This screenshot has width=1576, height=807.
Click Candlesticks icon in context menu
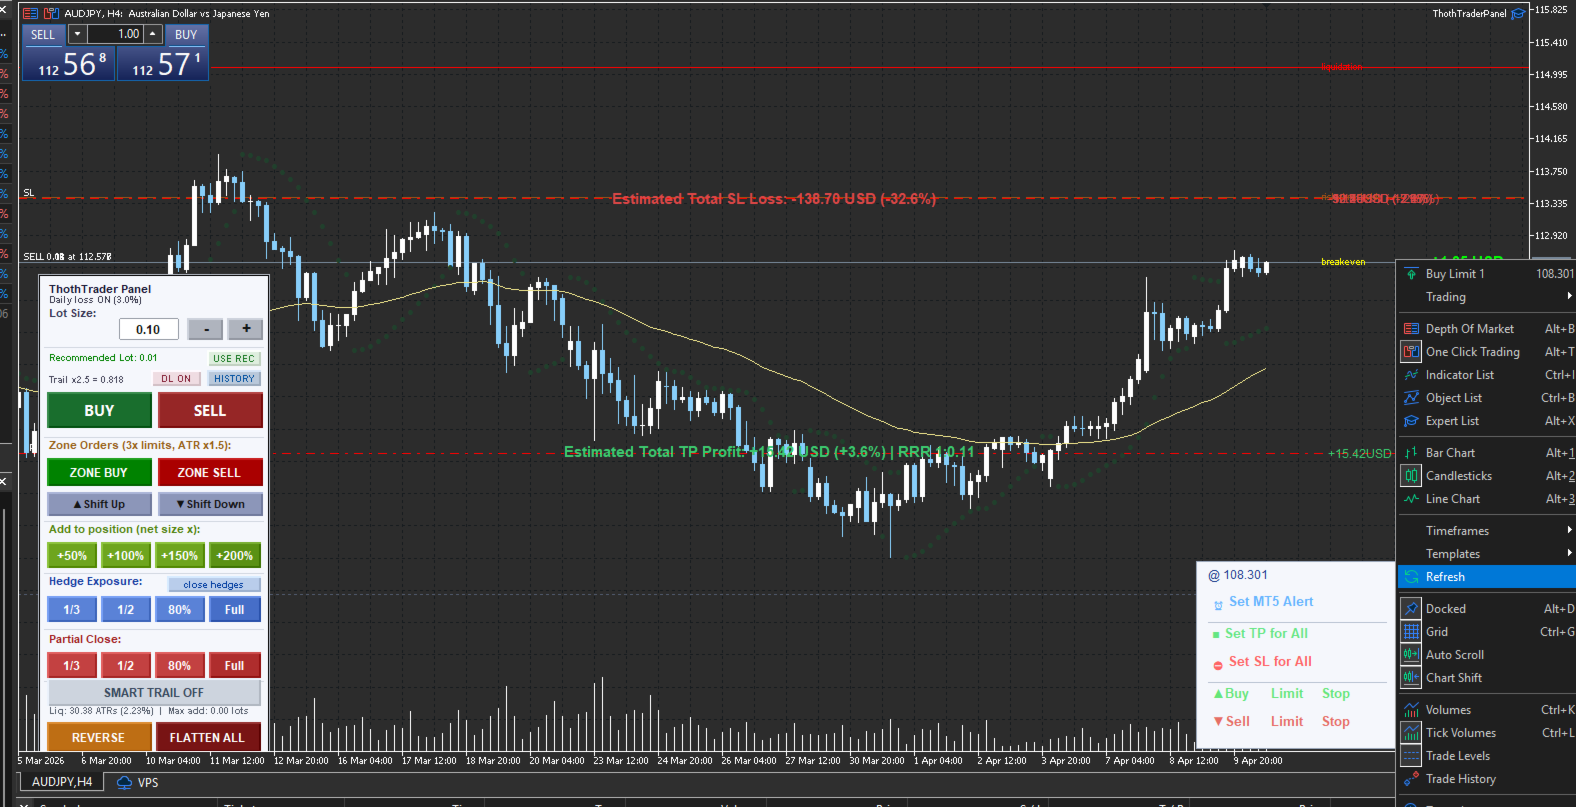[x=1411, y=476]
